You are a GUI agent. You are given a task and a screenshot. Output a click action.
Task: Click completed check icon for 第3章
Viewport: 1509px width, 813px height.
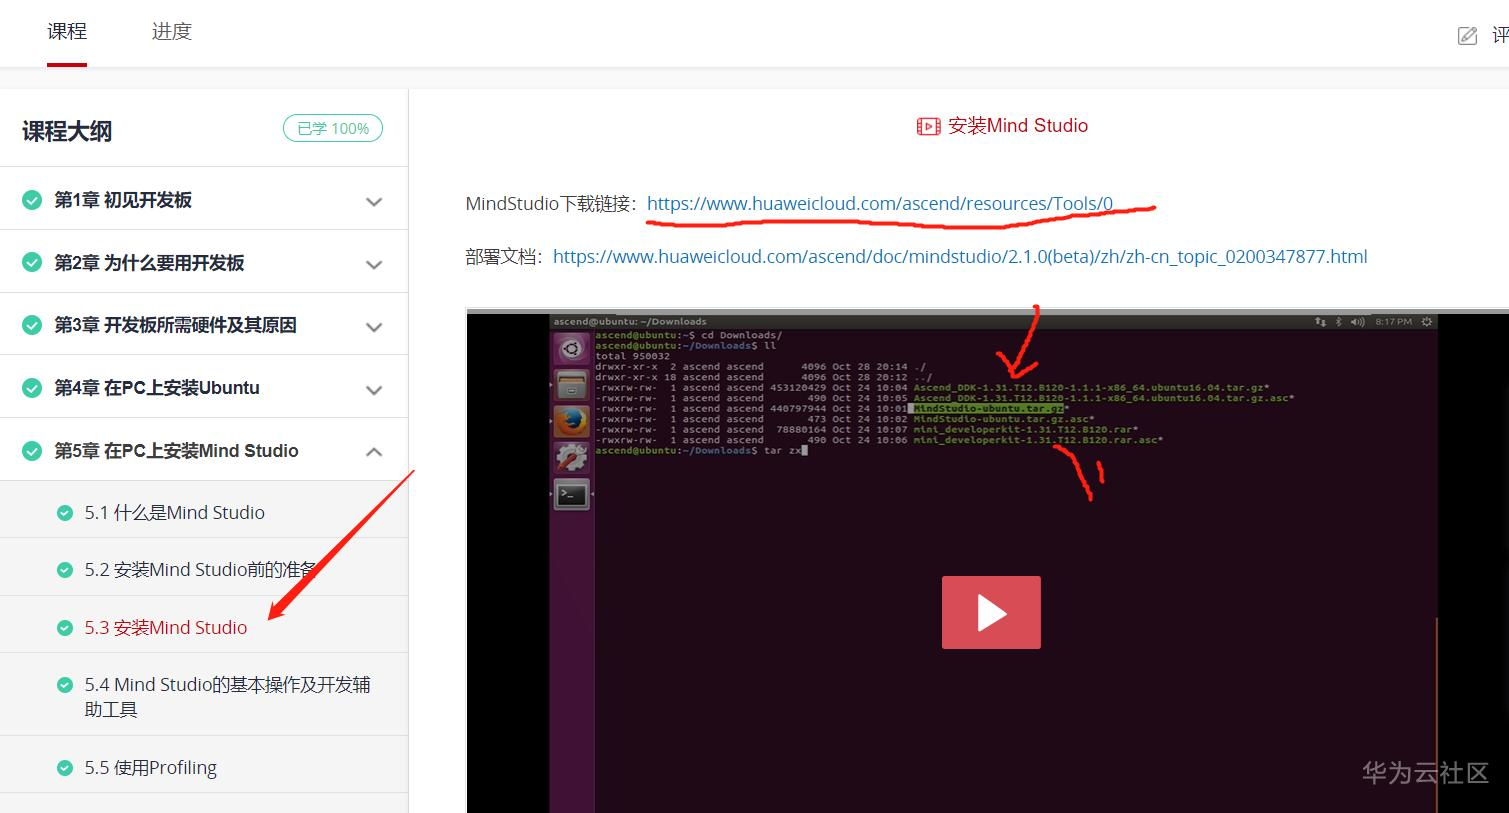point(32,325)
